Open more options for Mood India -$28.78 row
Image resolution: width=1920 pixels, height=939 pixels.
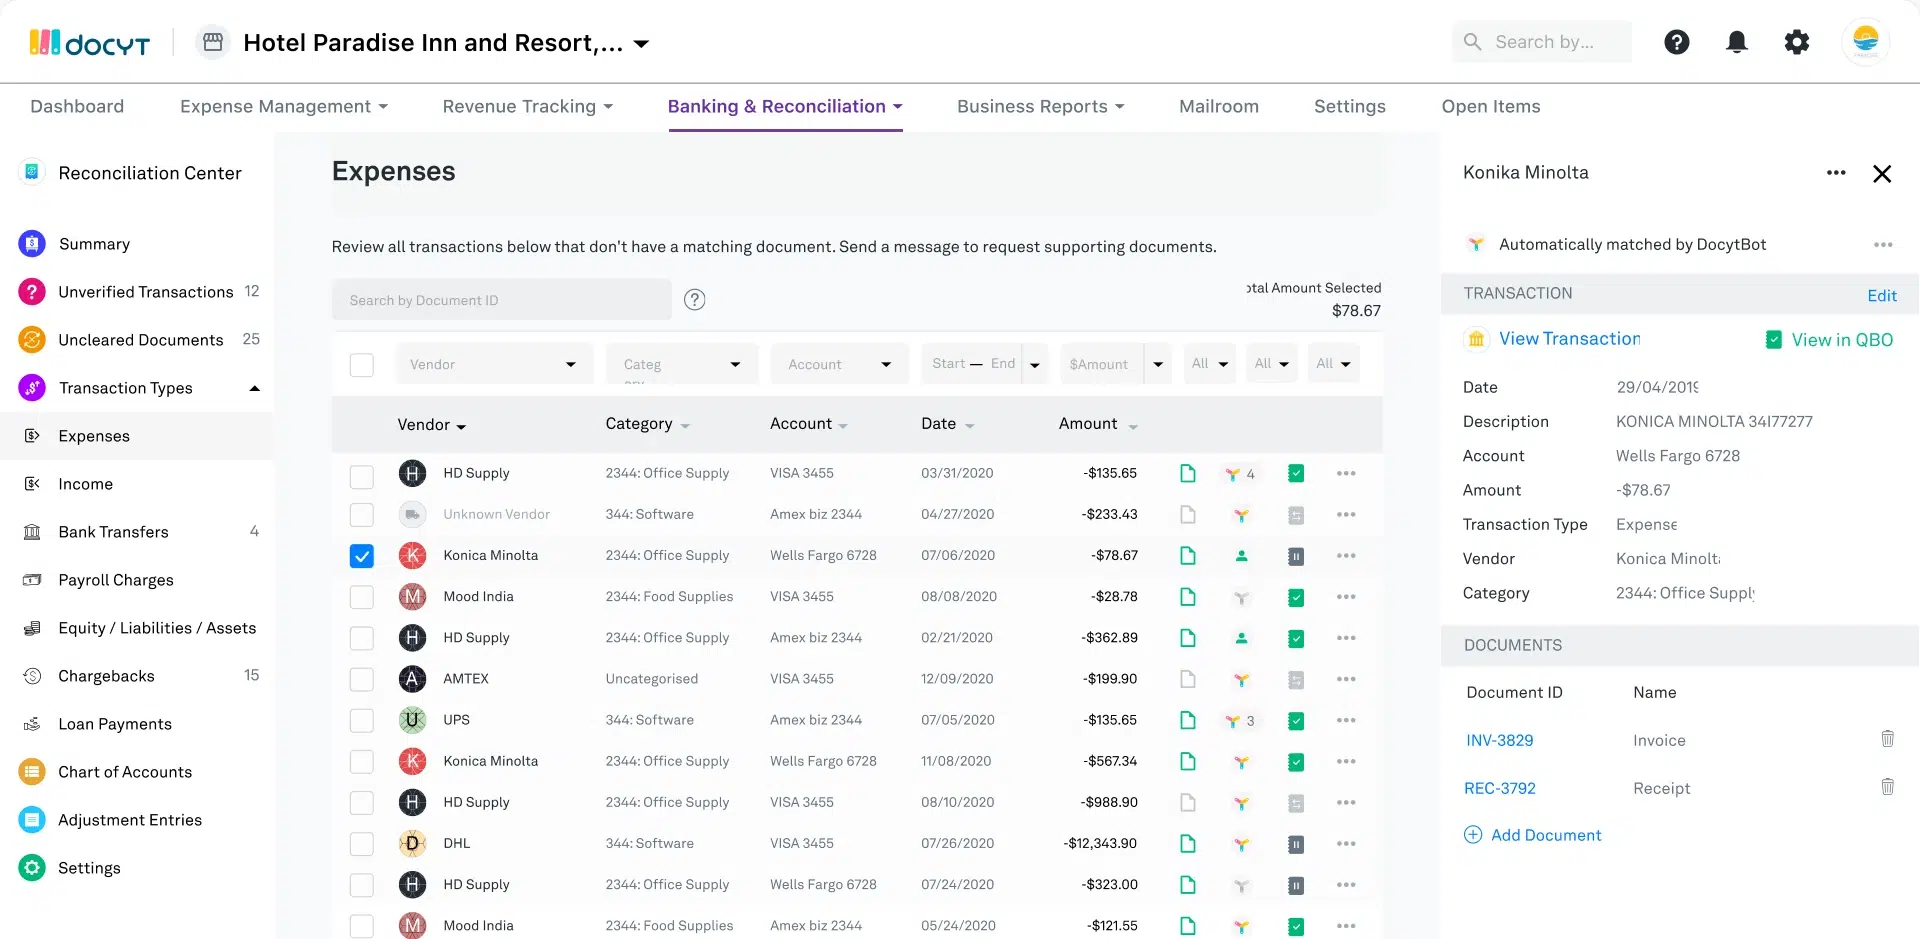[1346, 597]
